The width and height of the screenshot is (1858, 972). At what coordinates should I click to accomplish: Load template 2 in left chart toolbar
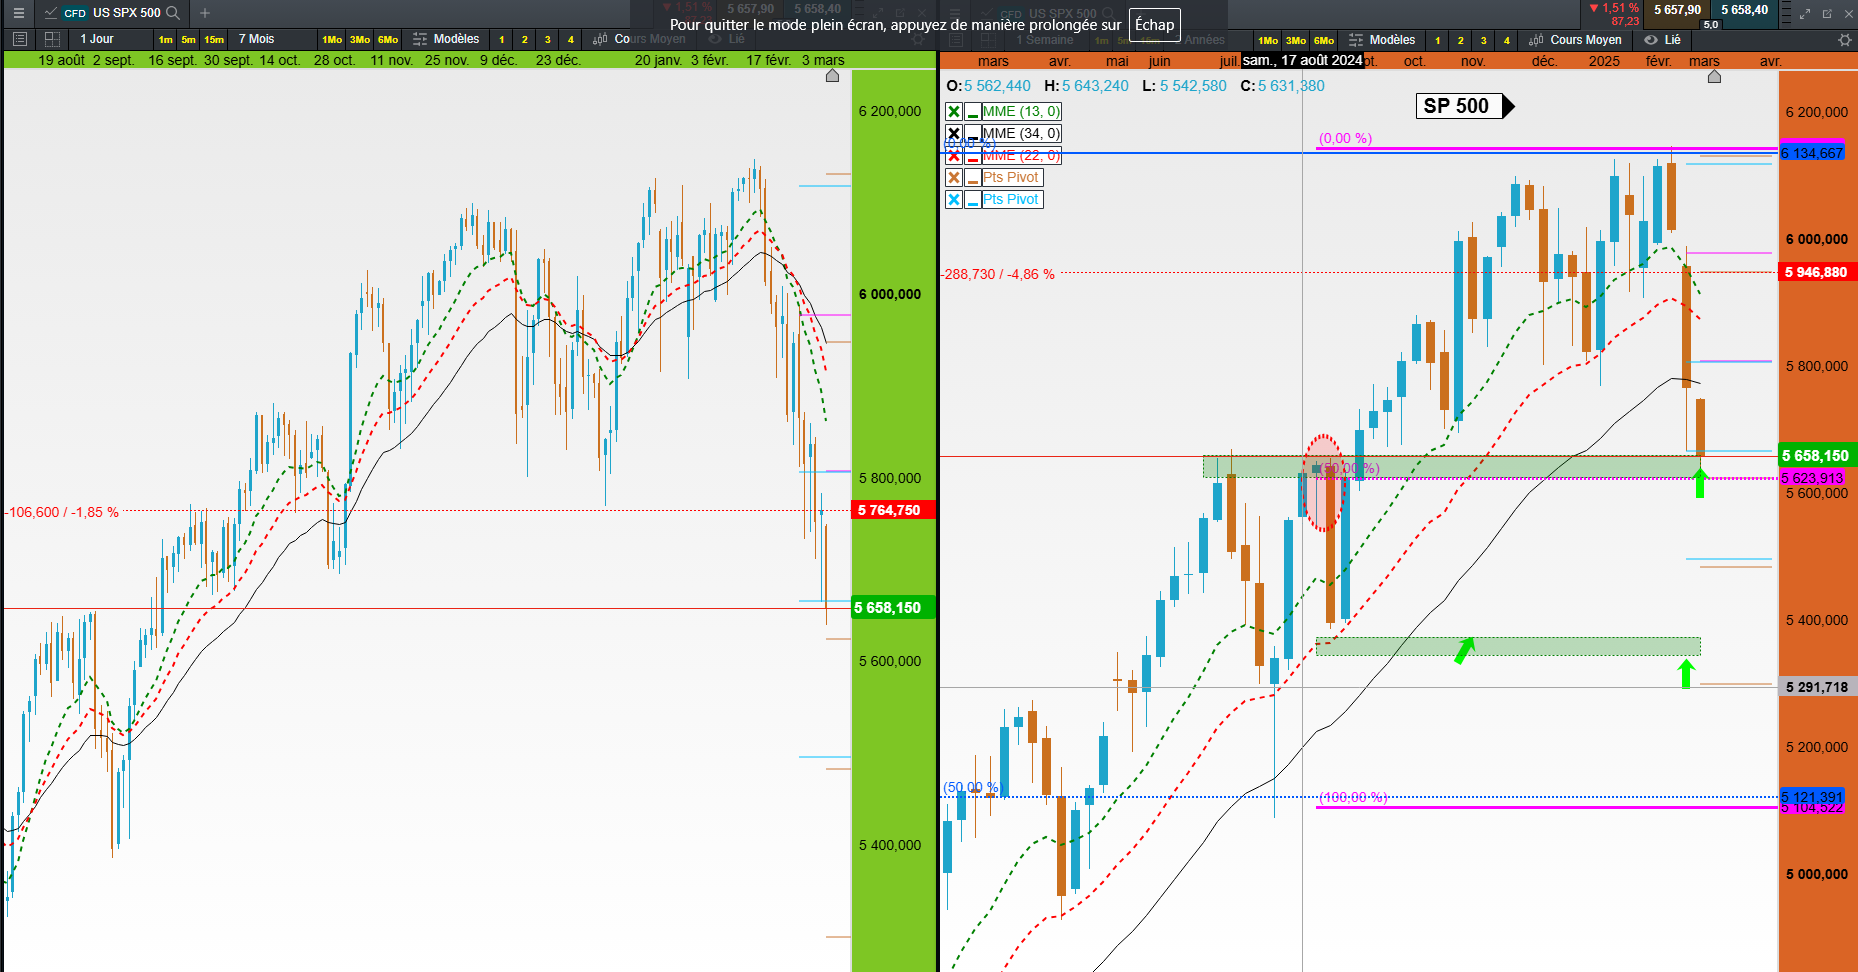(525, 40)
